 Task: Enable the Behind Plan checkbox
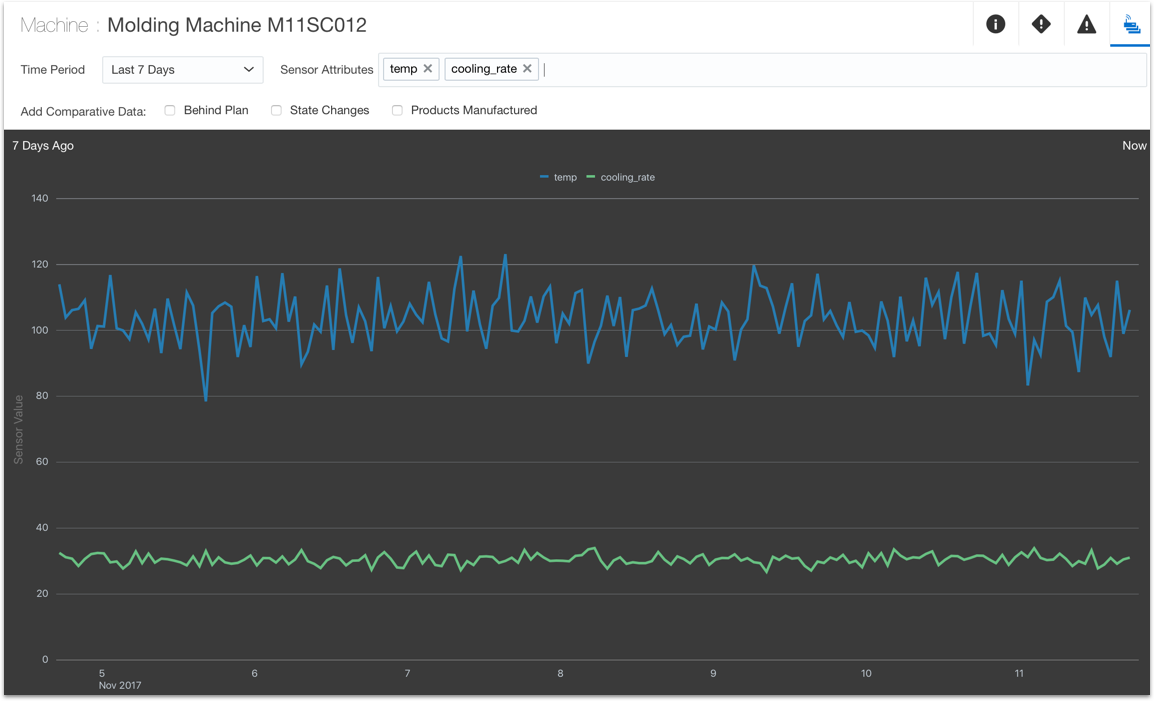[x=170, y=110]
